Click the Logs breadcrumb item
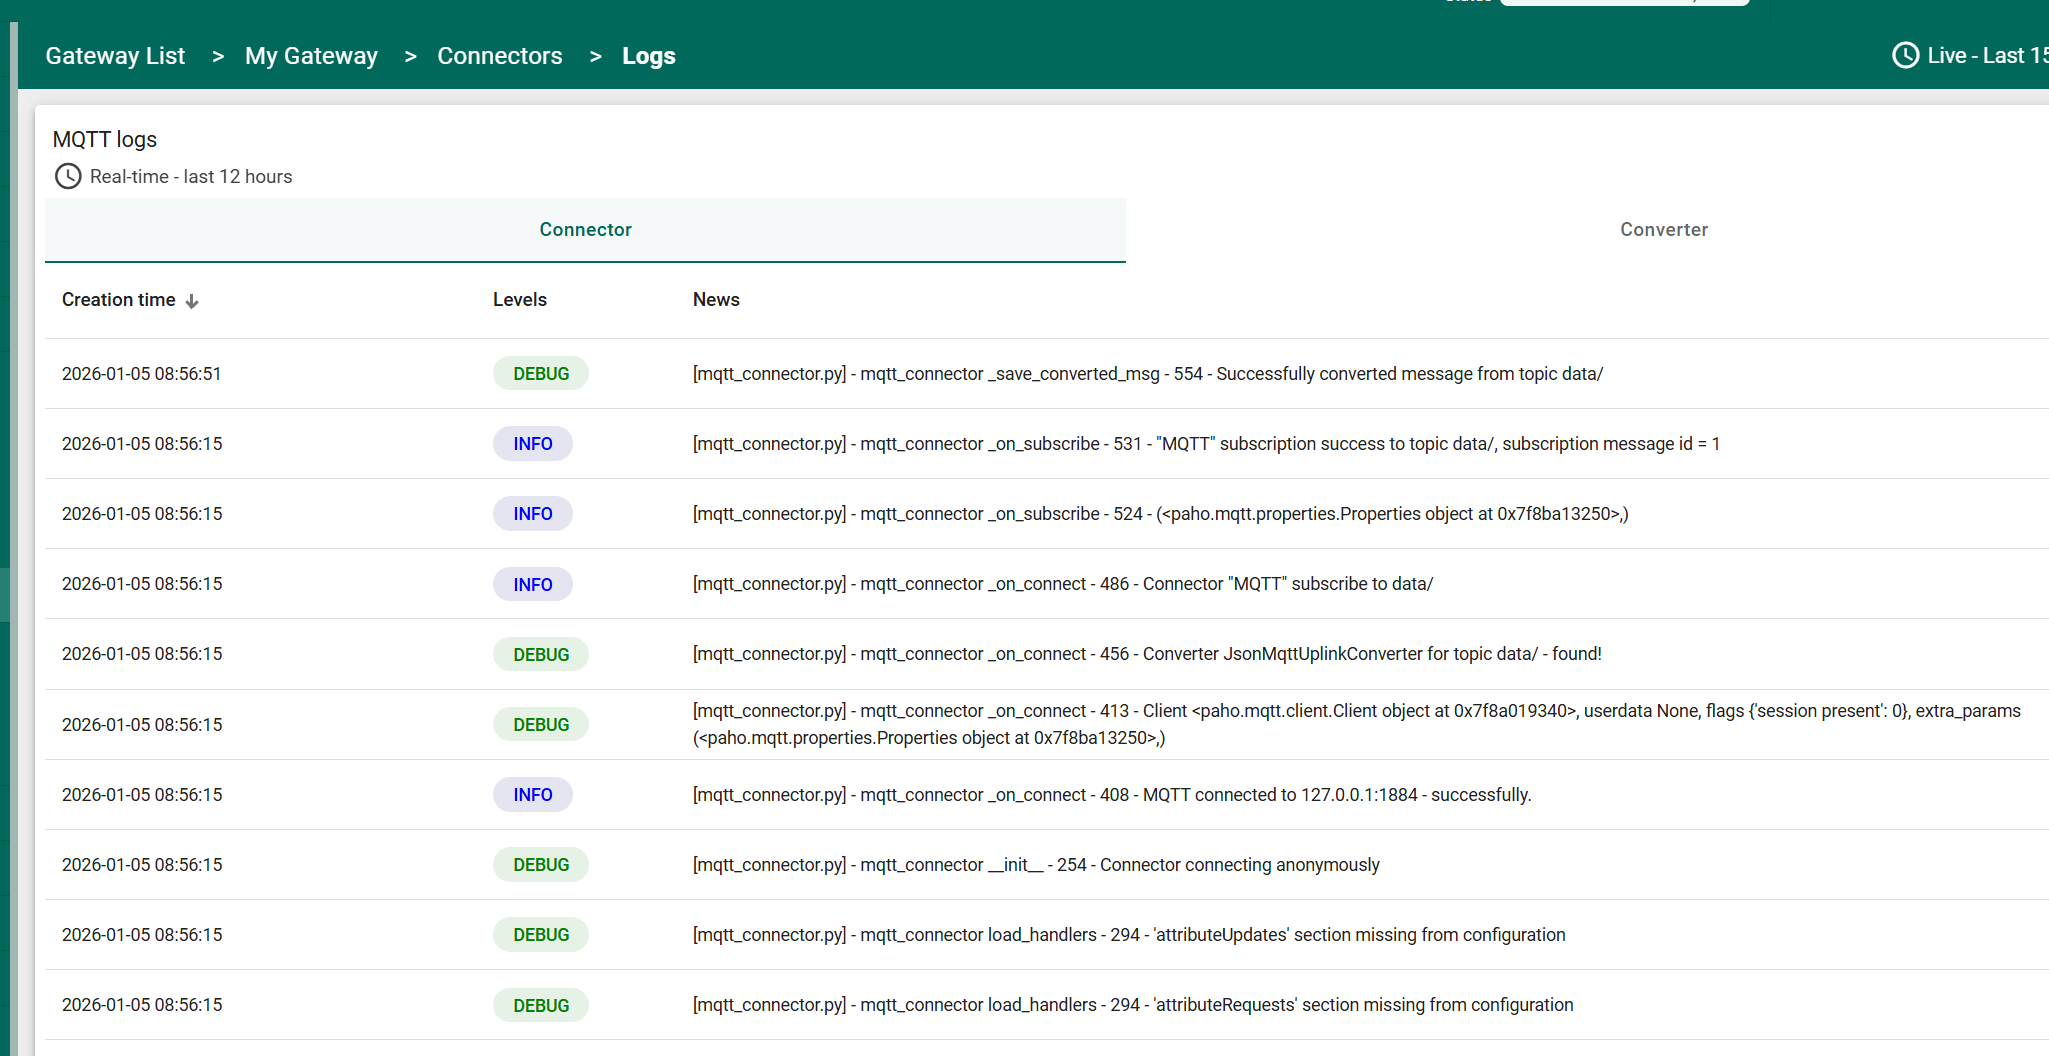Screen dimensions: 2049x1056 pyautogui.click(x=648, y=56)
